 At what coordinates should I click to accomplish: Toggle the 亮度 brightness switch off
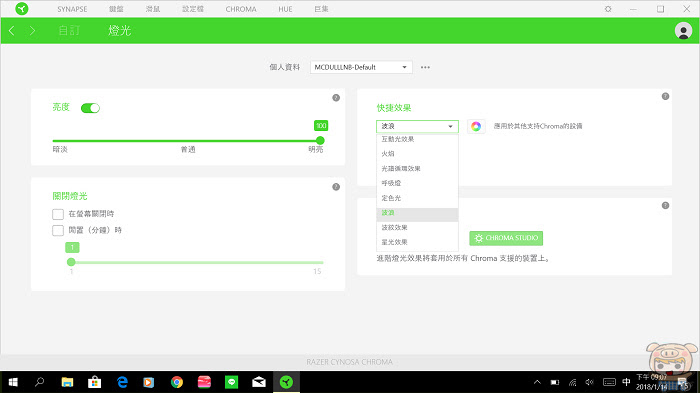click(x=90, y=108)
